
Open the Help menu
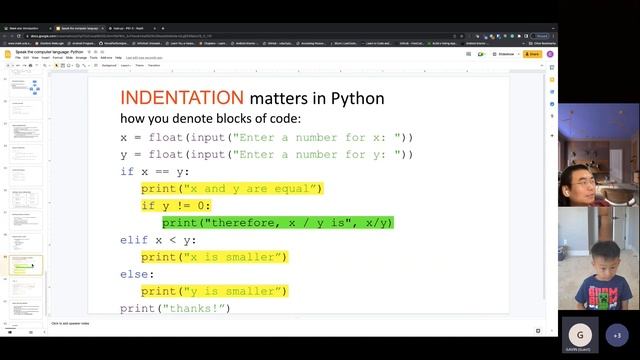point(118,58)
